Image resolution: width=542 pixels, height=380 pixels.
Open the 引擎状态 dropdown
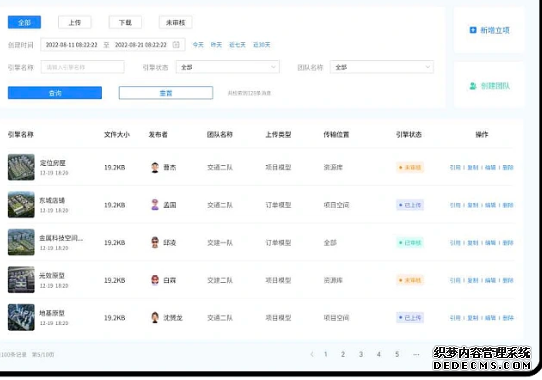pos(227,67)
